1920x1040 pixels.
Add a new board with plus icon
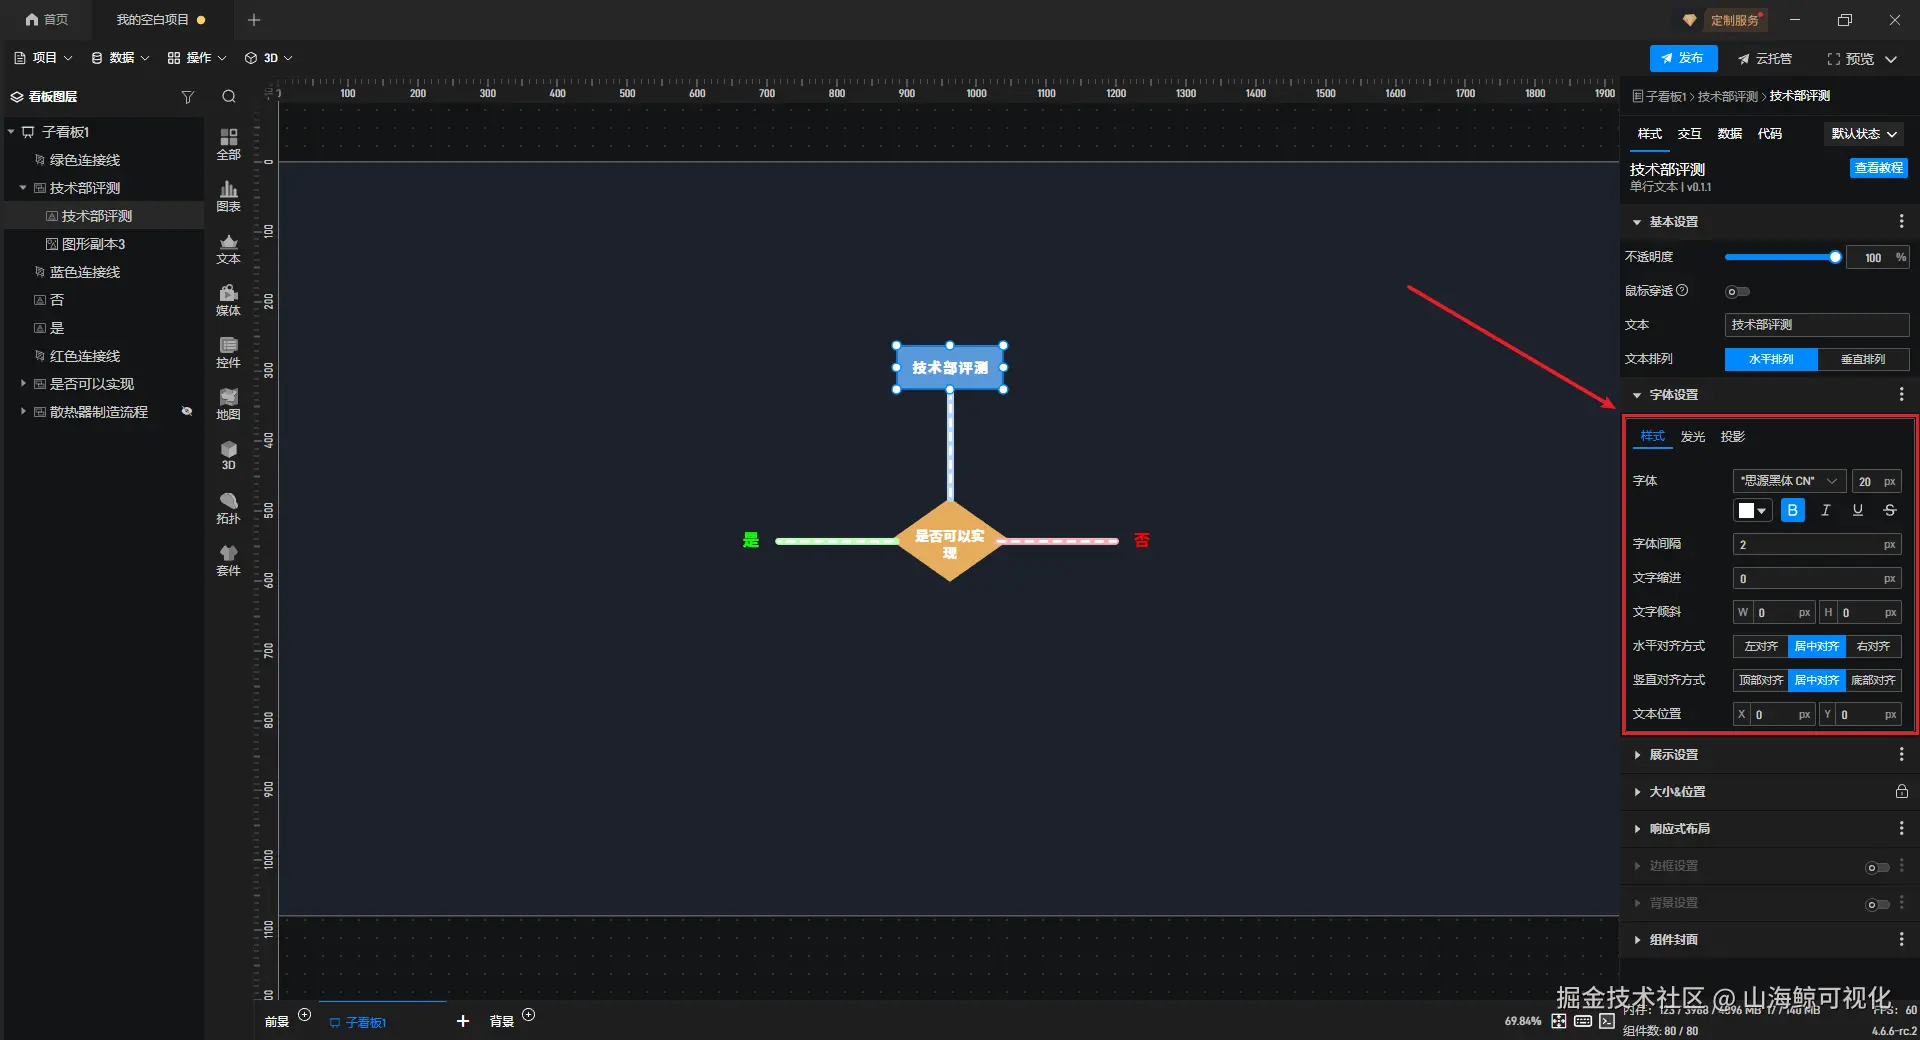(463, 1021)
